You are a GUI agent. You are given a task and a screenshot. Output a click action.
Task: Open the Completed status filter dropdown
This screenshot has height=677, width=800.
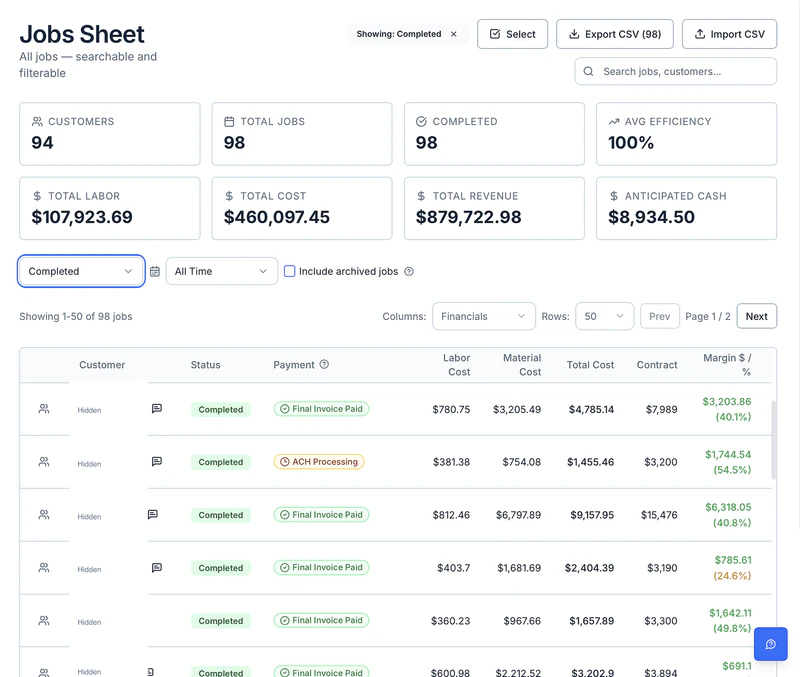tap(81, 271)
